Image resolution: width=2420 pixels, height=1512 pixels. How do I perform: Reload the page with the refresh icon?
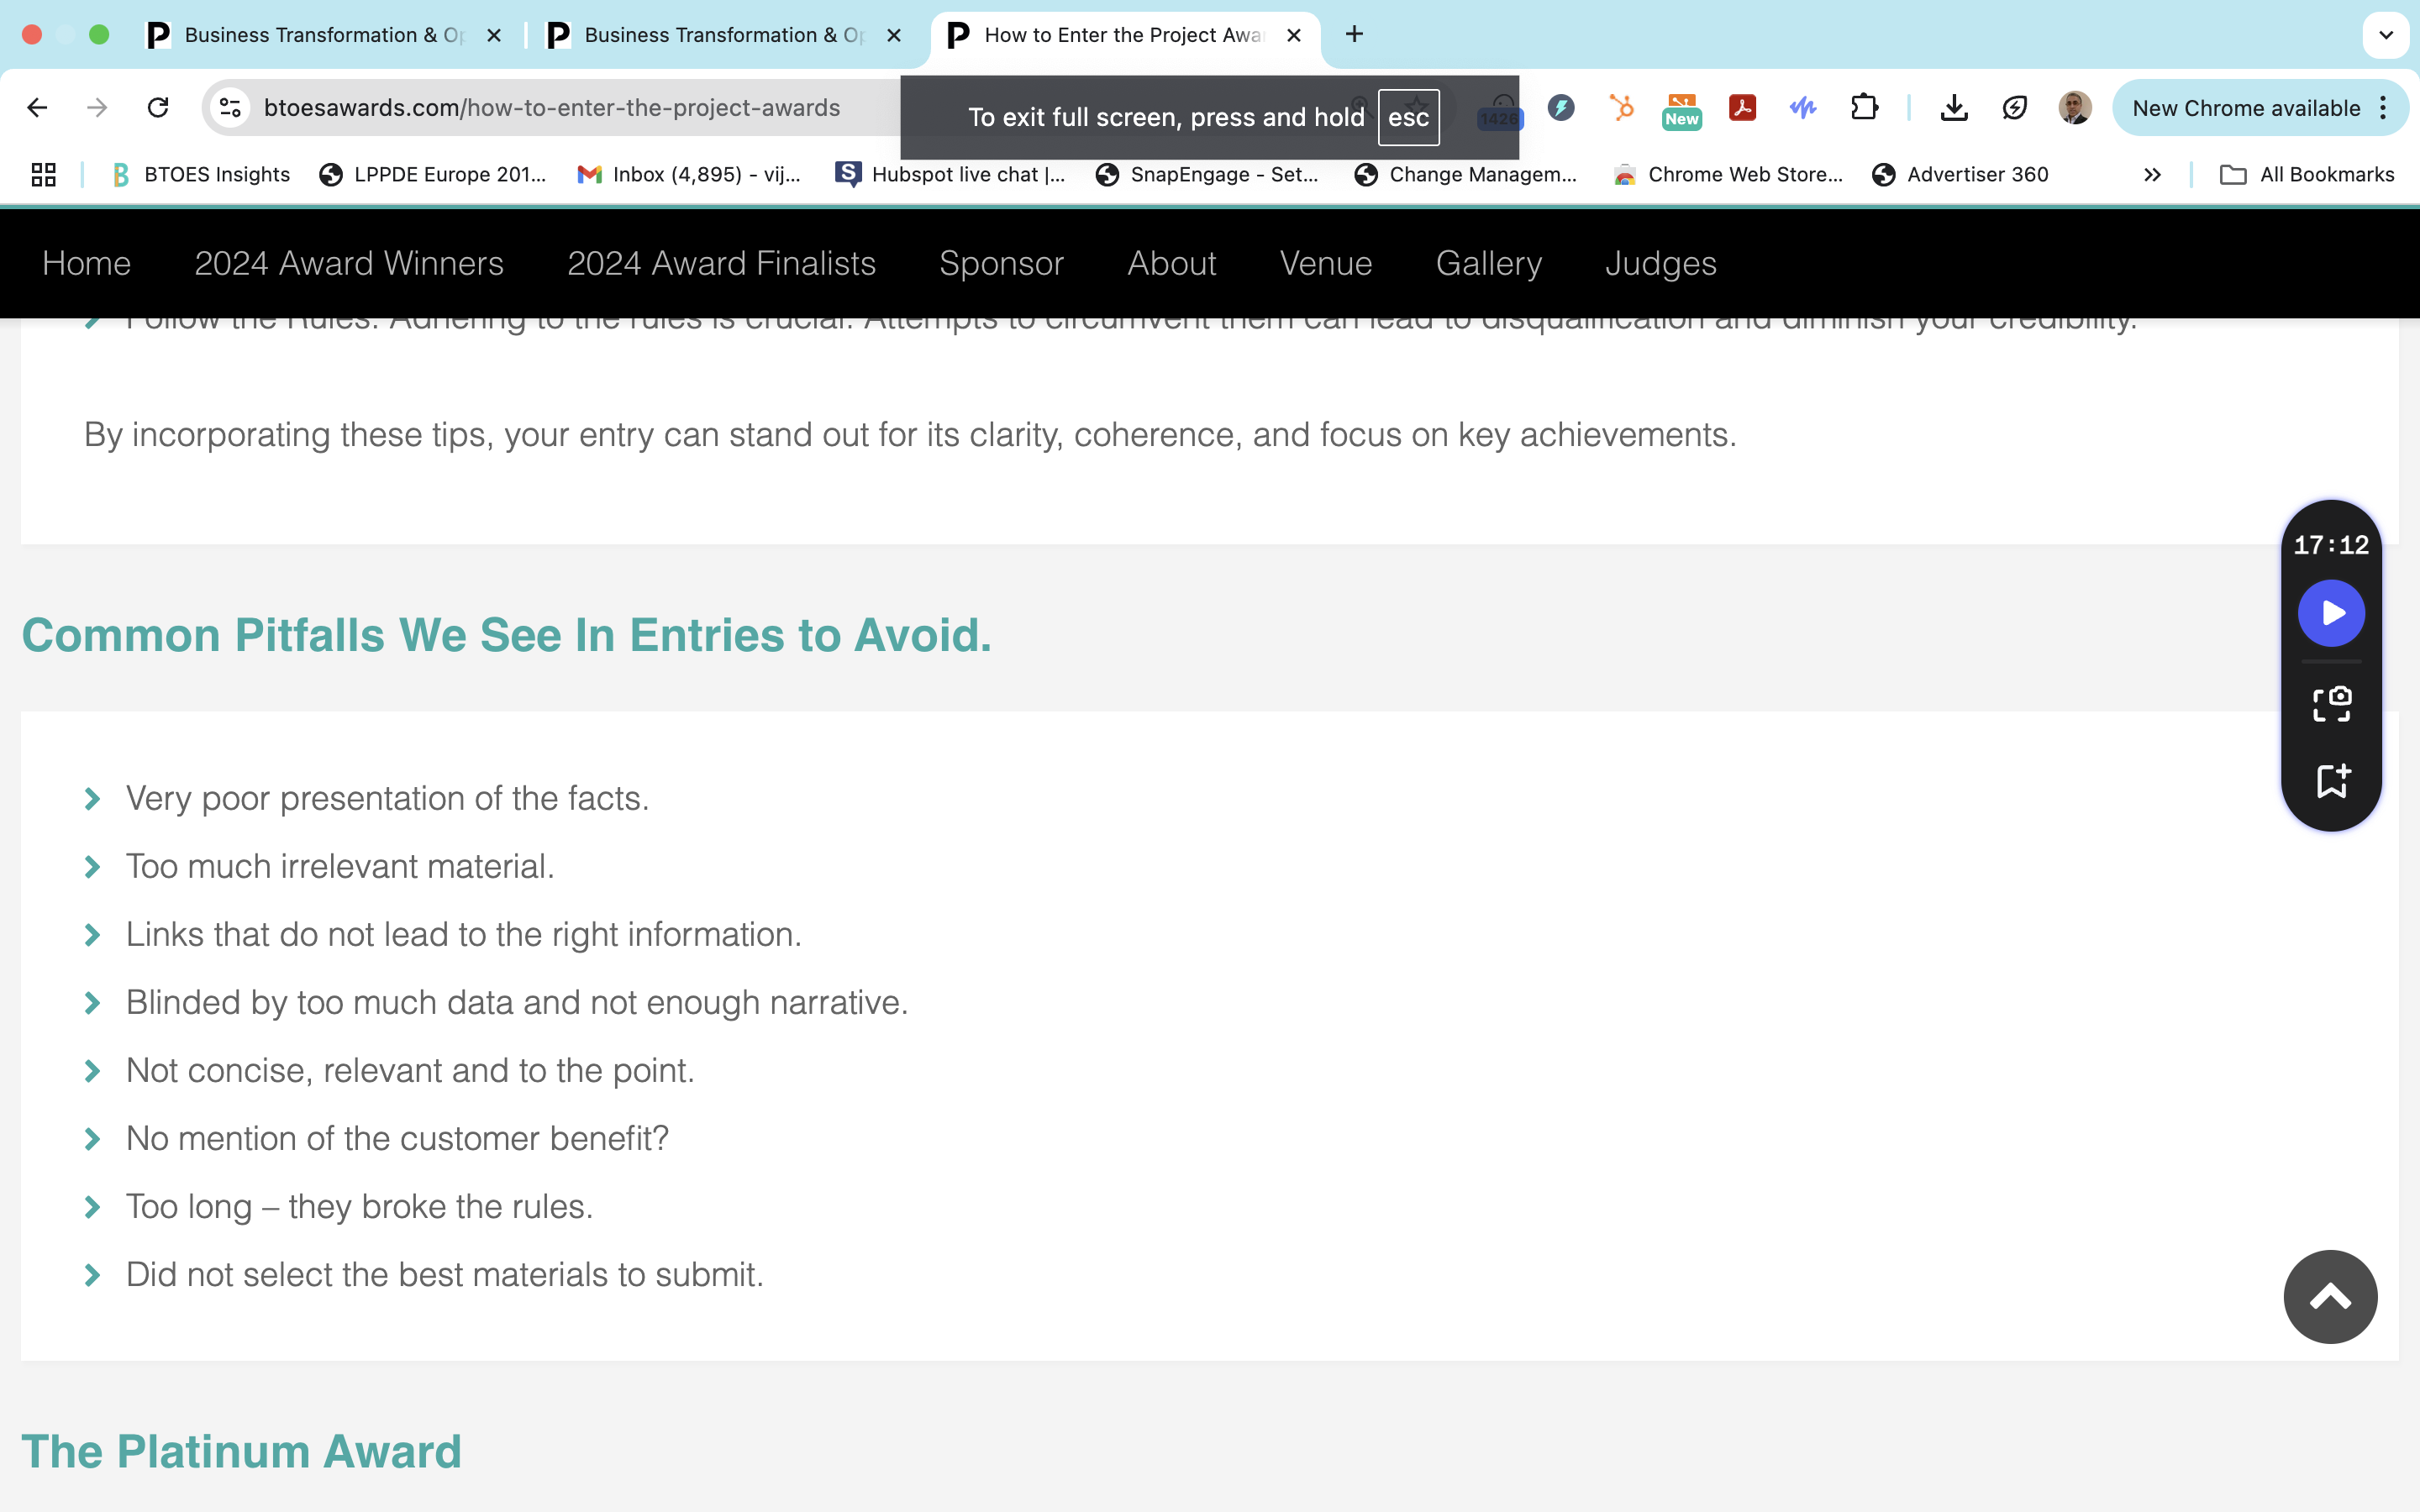click(x=158, y=108)
